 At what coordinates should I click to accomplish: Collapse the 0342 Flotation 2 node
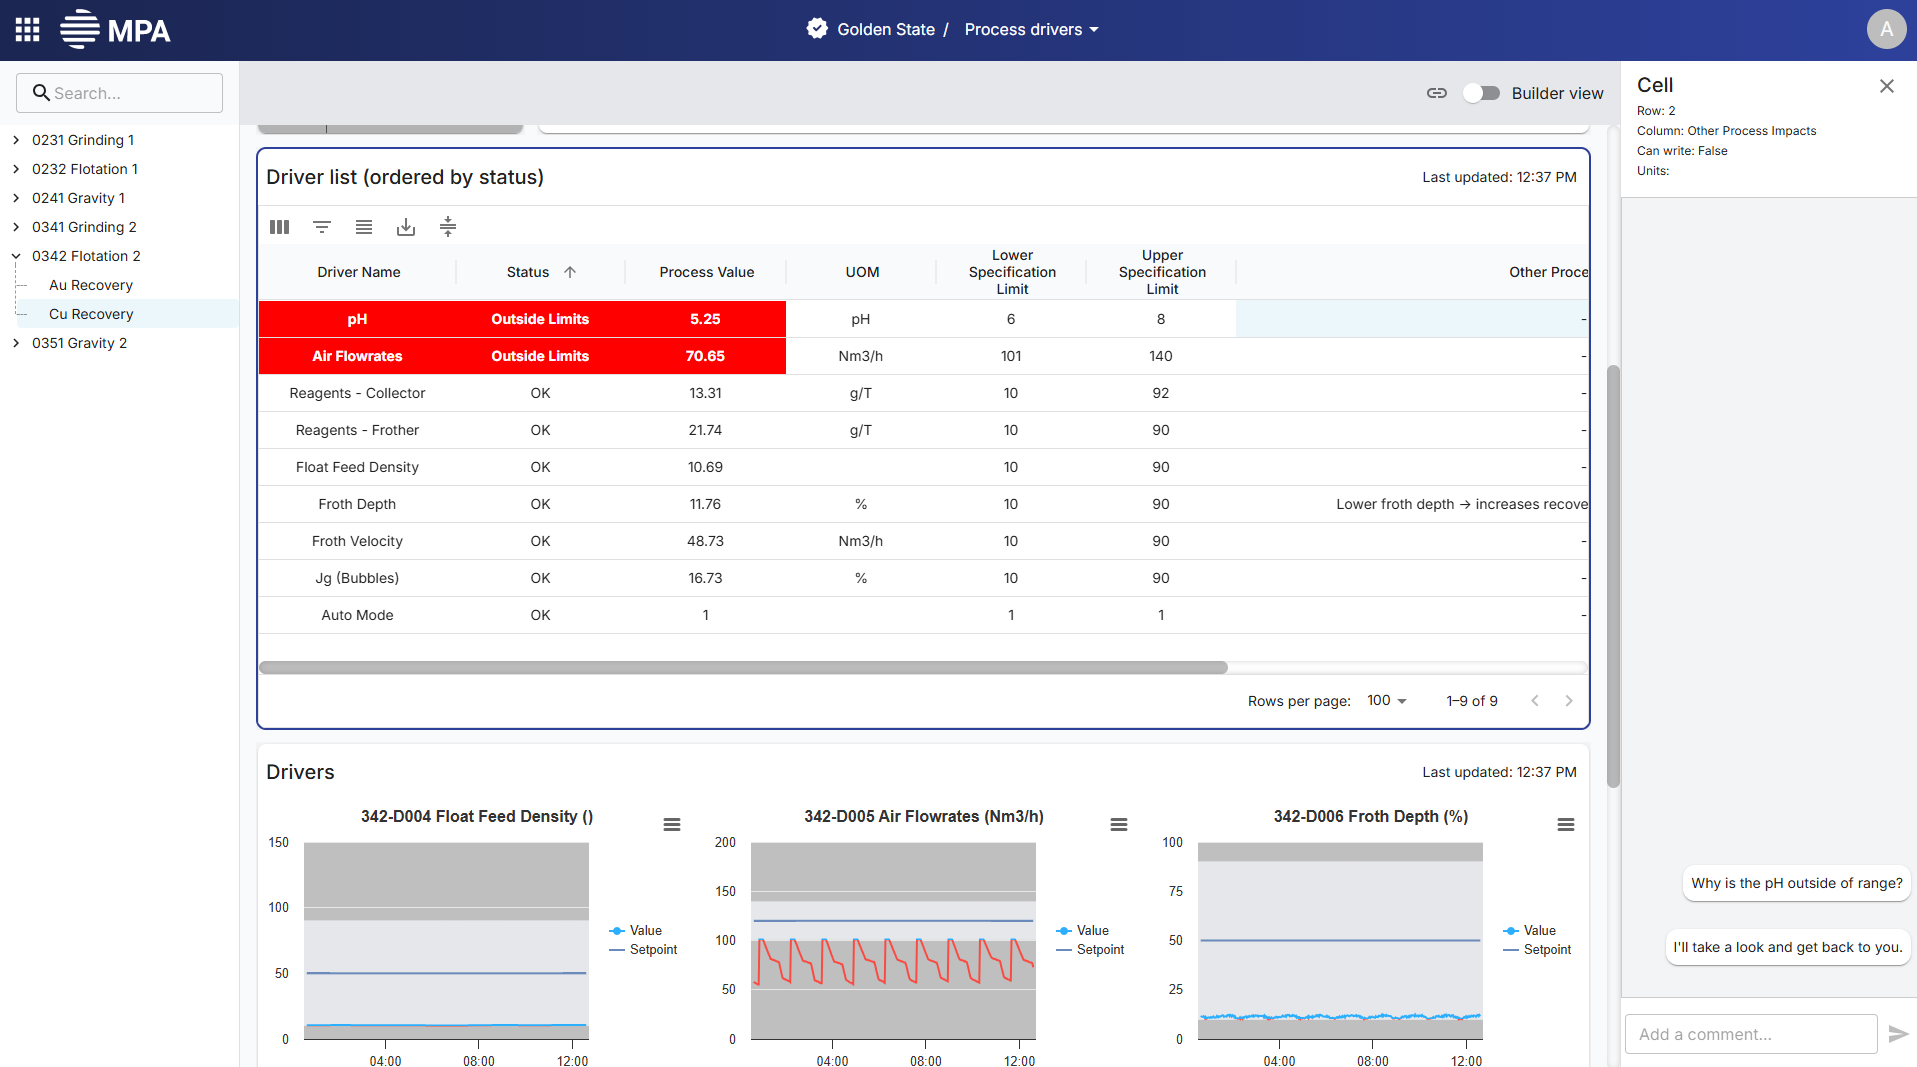pos(16,256)
